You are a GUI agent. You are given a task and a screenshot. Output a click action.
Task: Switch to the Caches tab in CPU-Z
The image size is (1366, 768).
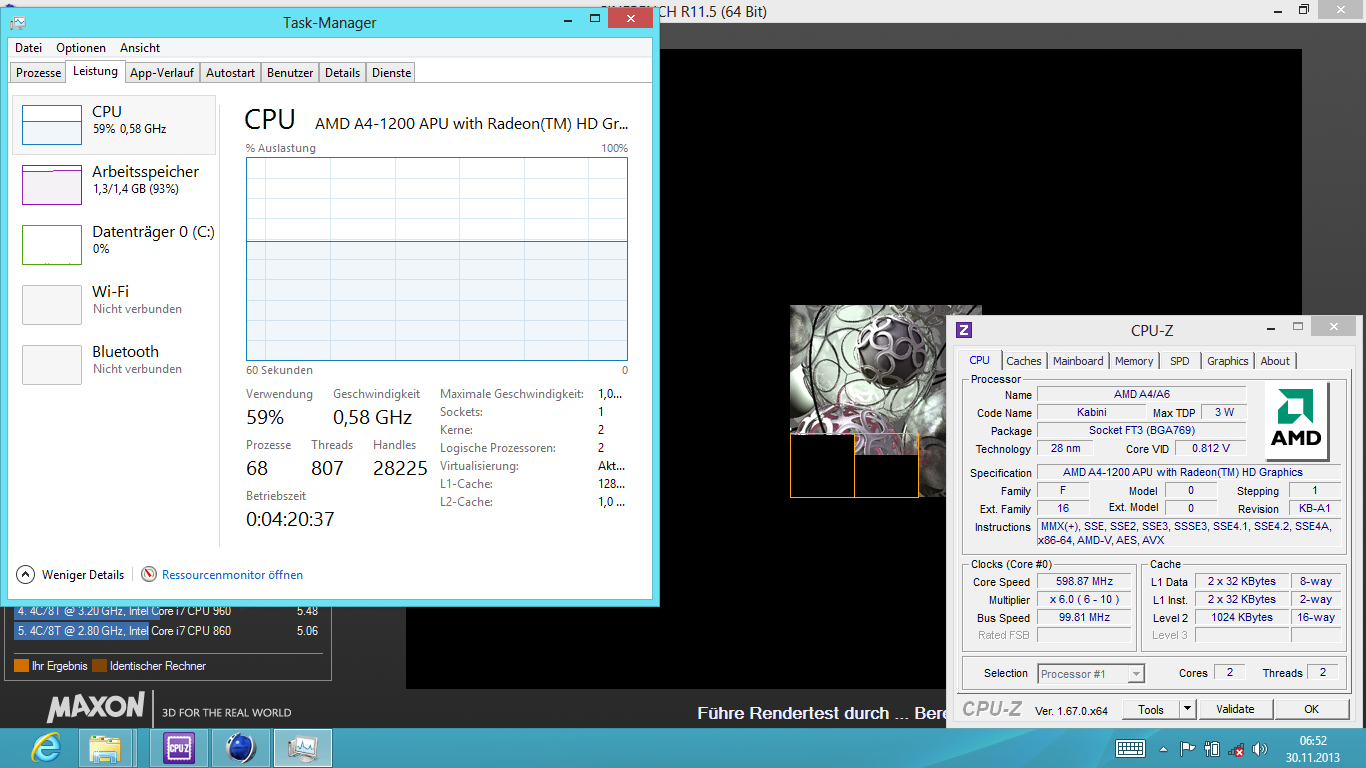(1024, 361)
